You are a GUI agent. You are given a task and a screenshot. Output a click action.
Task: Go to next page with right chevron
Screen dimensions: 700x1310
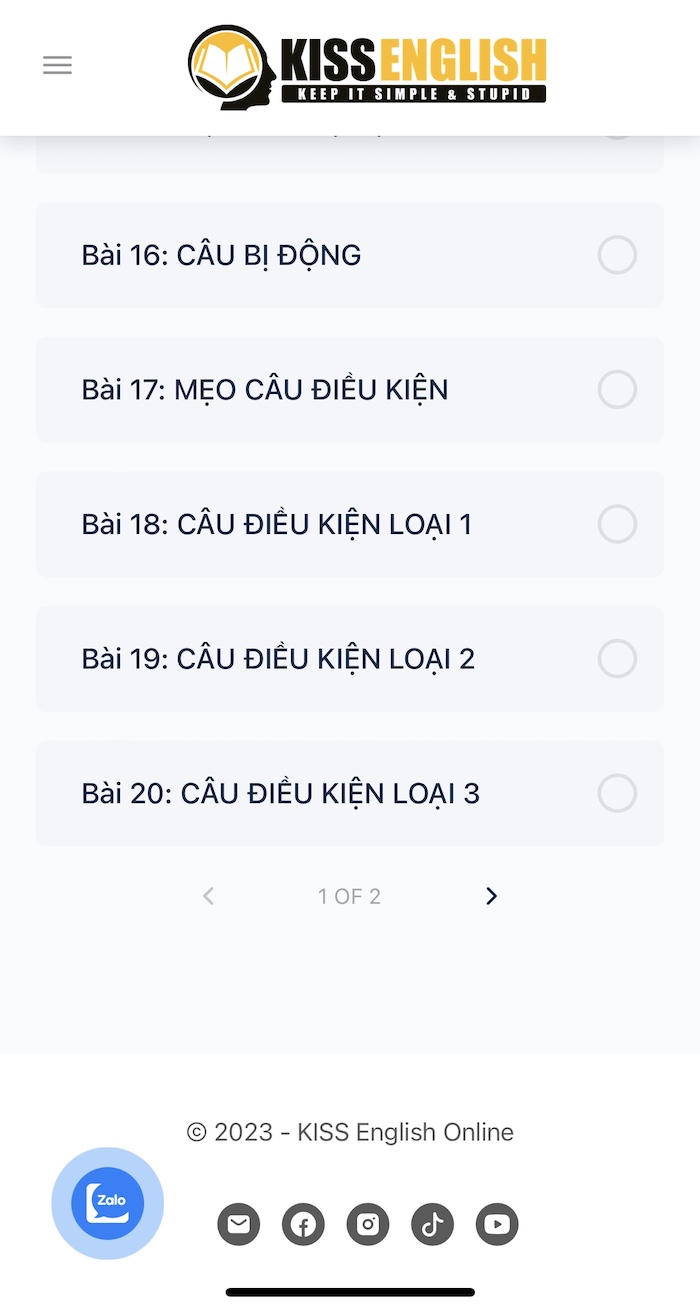[x=491, y=896]
